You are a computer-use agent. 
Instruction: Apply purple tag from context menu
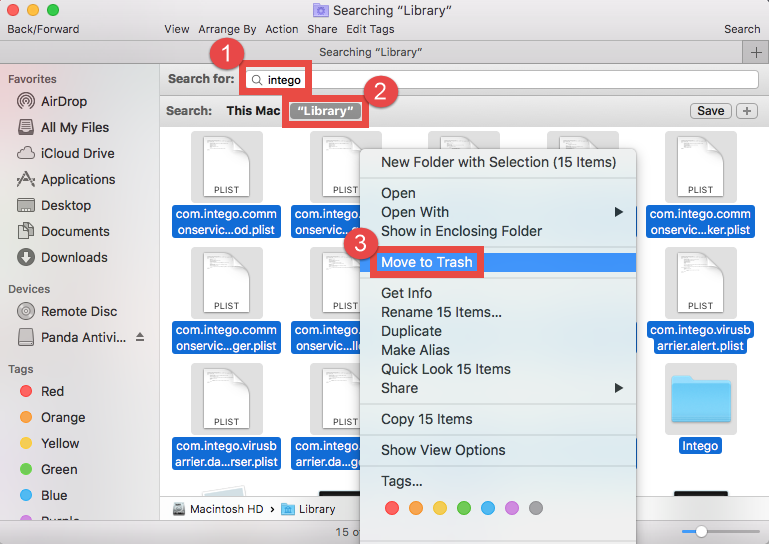512,508
